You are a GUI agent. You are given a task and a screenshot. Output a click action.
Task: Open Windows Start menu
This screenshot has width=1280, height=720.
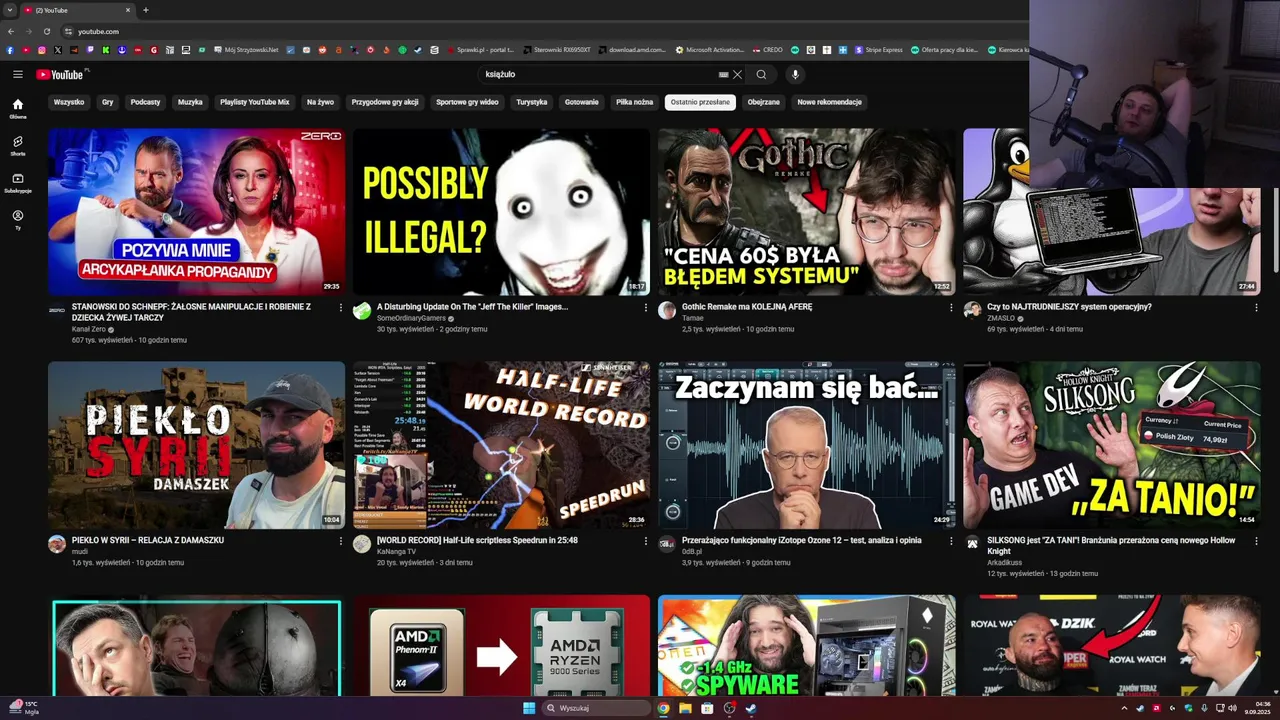click(x=529, y=708)
